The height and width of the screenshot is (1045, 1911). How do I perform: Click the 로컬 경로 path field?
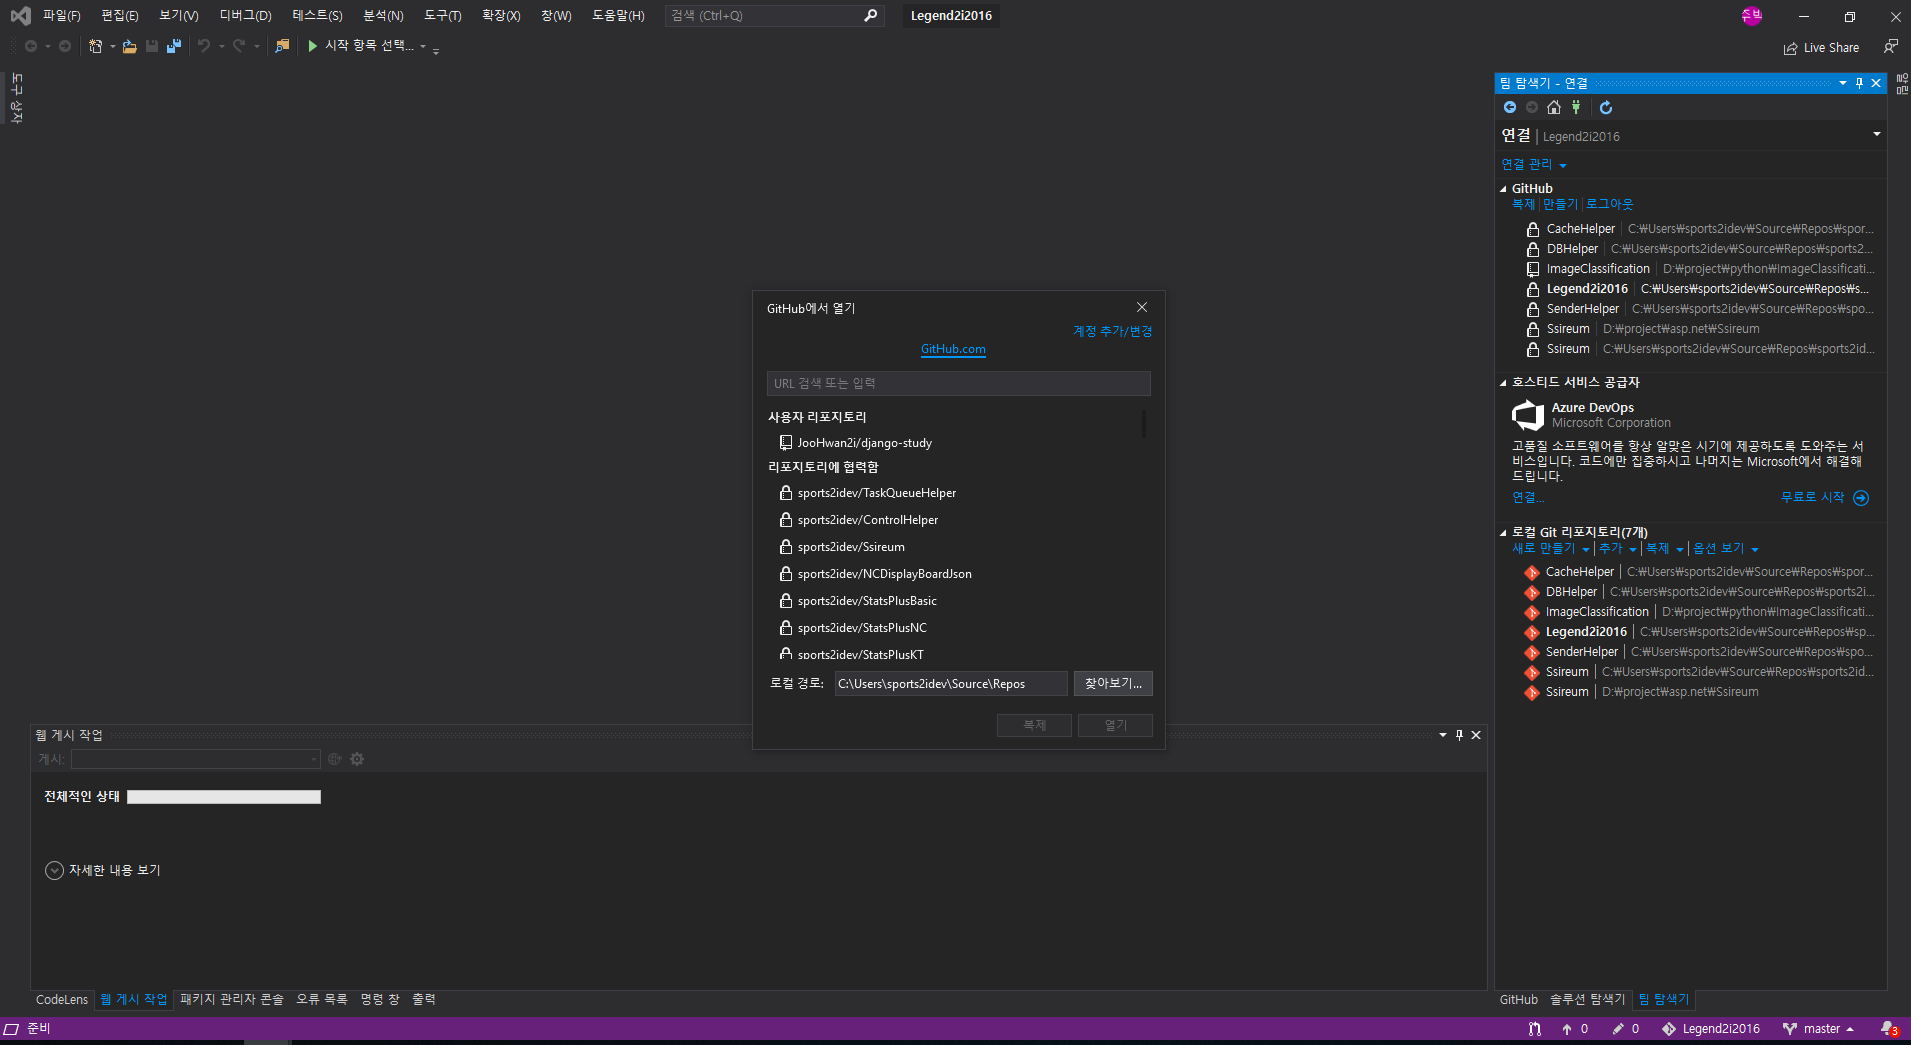(x=950, y=683)
